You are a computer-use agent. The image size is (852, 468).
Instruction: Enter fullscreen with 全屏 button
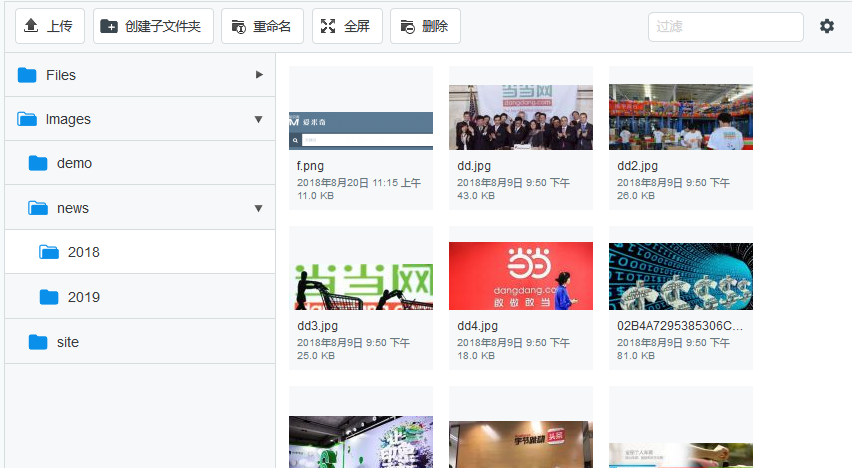tap(347, 26)
